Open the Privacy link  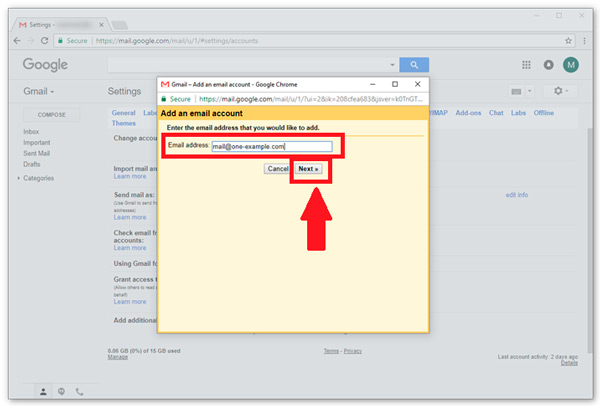click(x=352, y=351)
